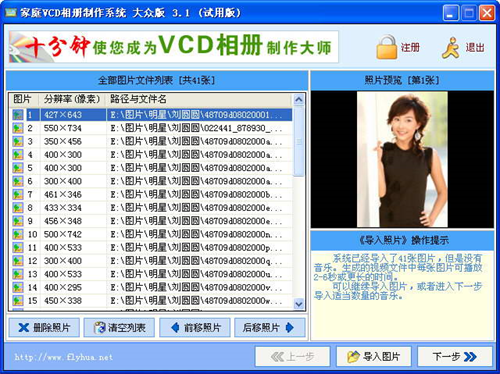Click the photo preview image
500x374 pixels.
point(402,160)
